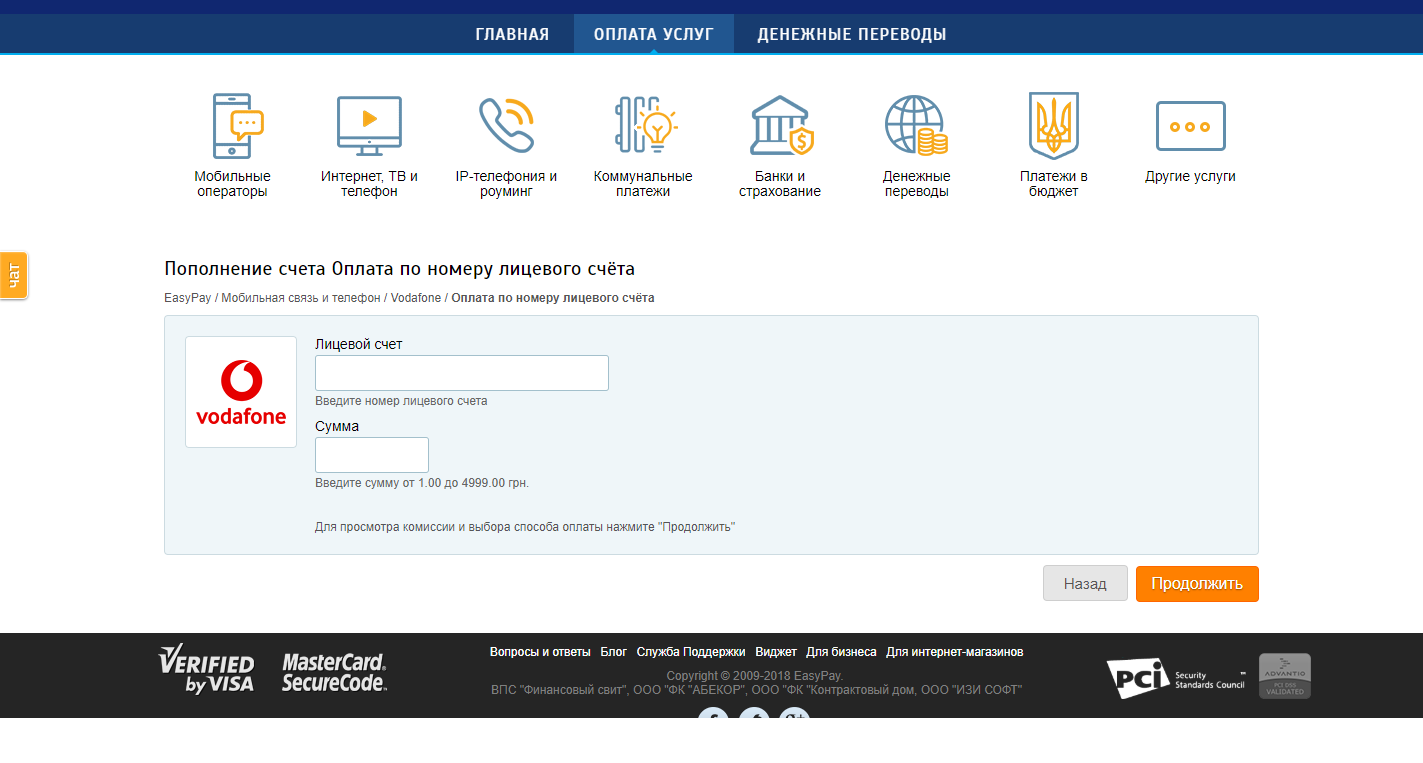Viewport: 1423px width, 763px height.
Task: Click the heading Пополнение счета Оплата по номеру лицевого счёта
Action: (400, 269)
